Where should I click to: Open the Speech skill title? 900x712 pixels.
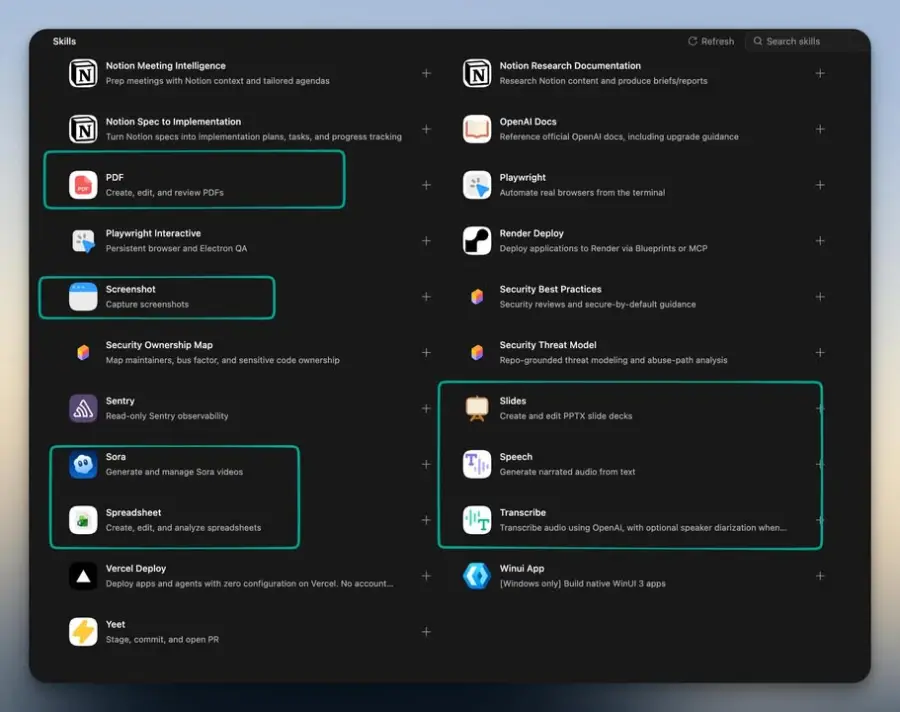(515, 456)
